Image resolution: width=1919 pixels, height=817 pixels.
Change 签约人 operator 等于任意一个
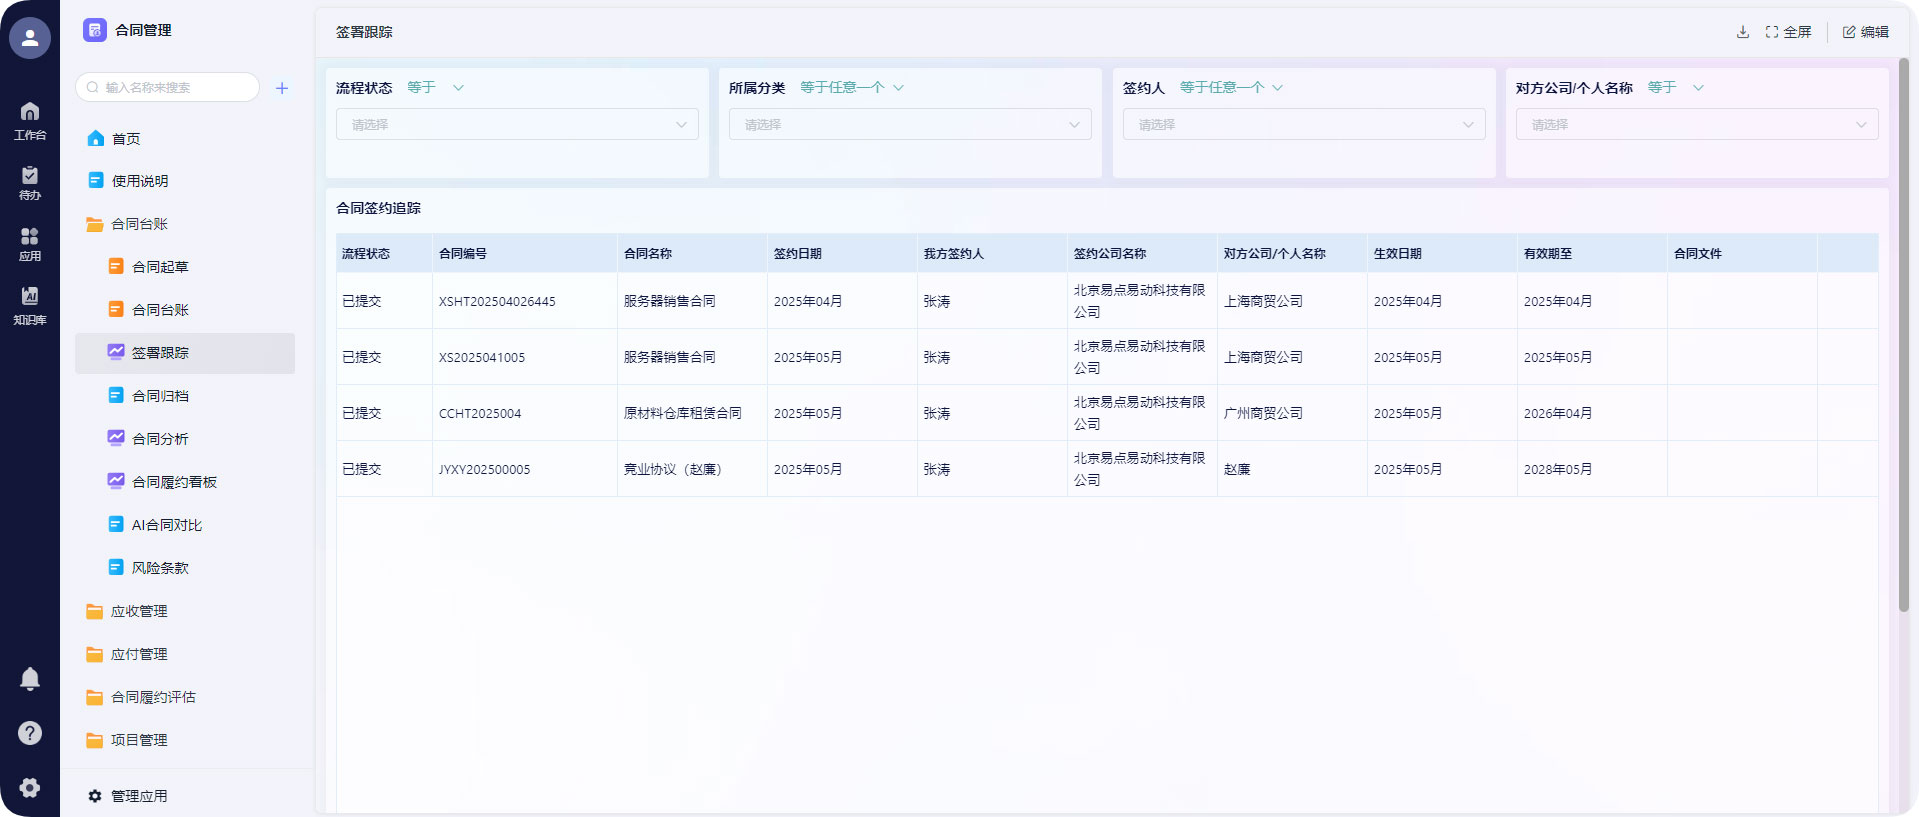1230,88
